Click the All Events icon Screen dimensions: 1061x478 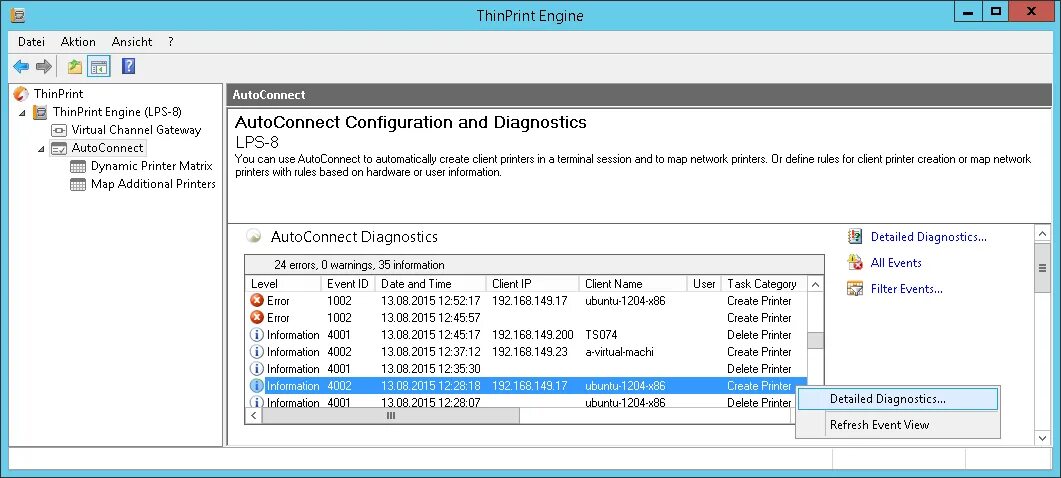(x=855, y=262)
